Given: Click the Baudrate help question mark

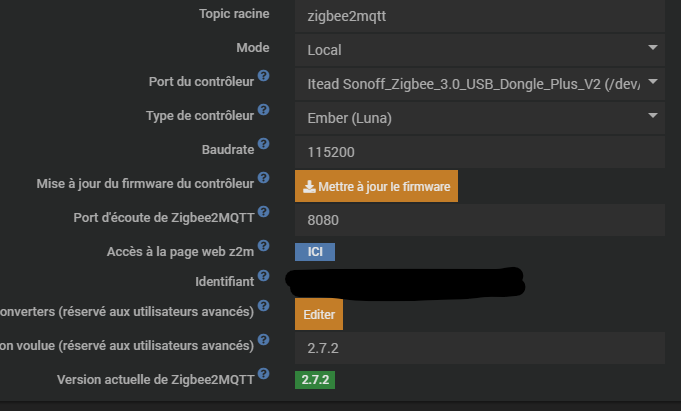Looking at the screenshot, I should (x=264, y=145).
